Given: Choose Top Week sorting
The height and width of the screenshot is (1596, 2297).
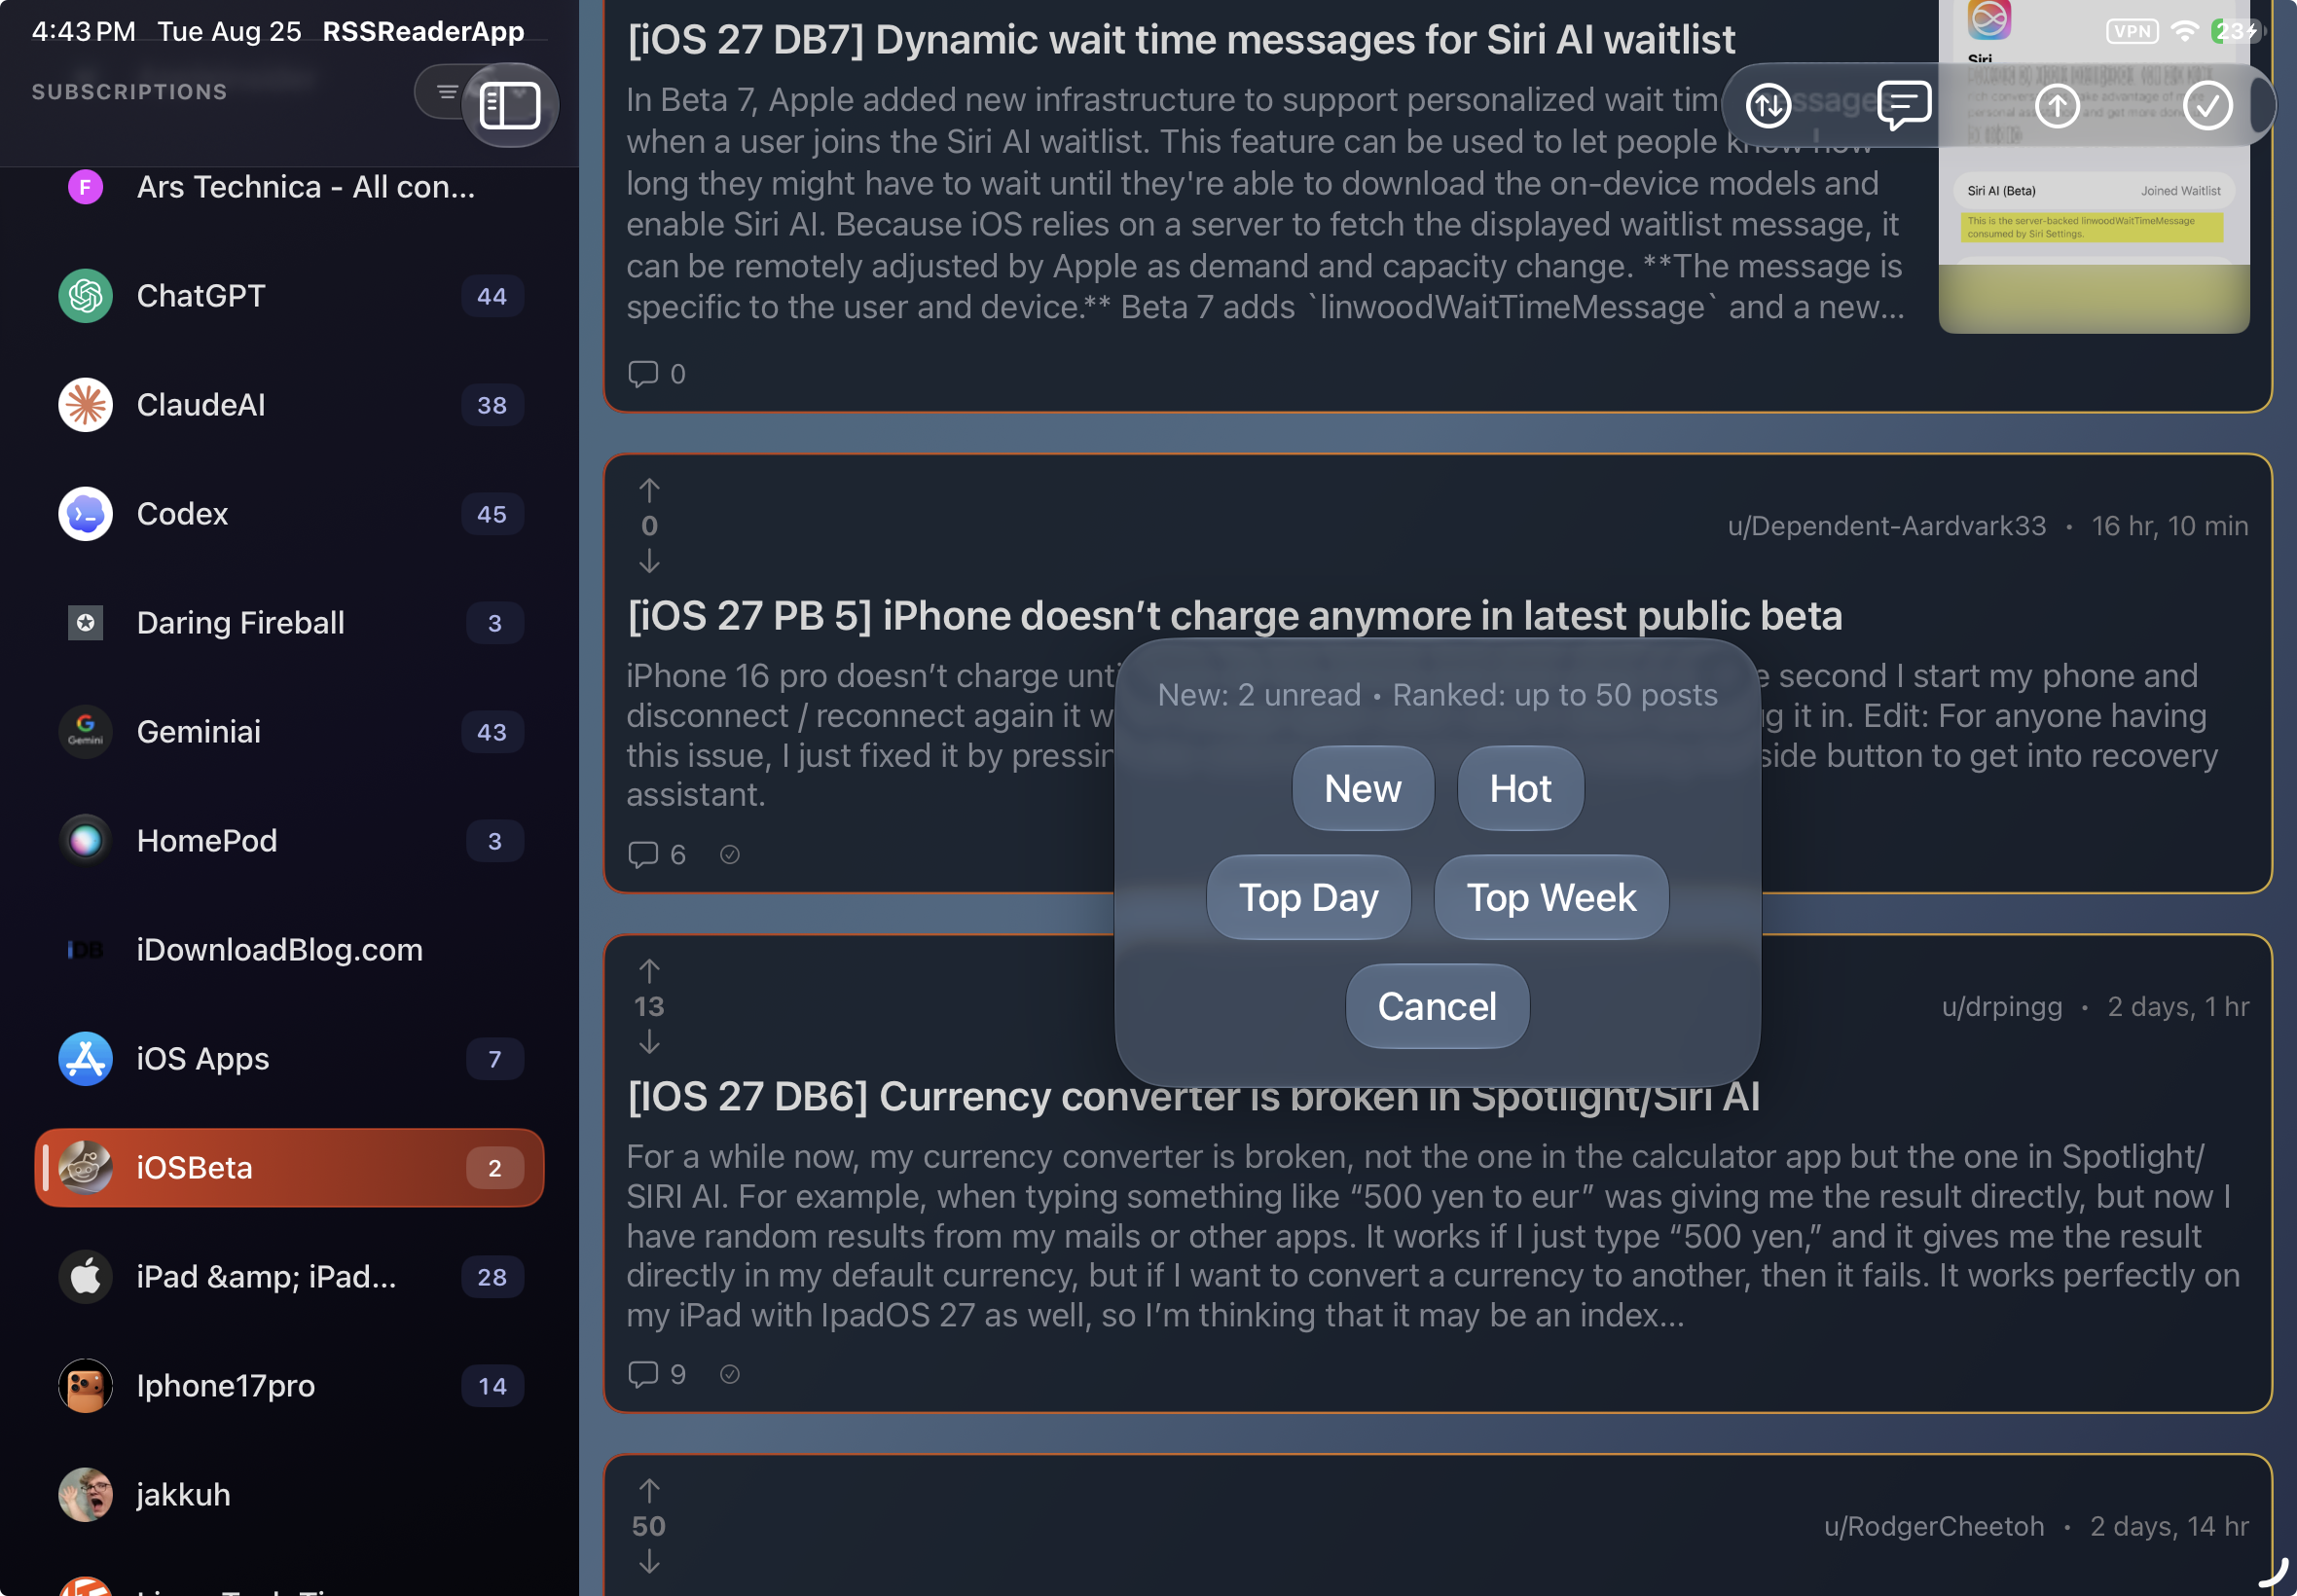Looking at the screenshot, I should click(1551, 897).
